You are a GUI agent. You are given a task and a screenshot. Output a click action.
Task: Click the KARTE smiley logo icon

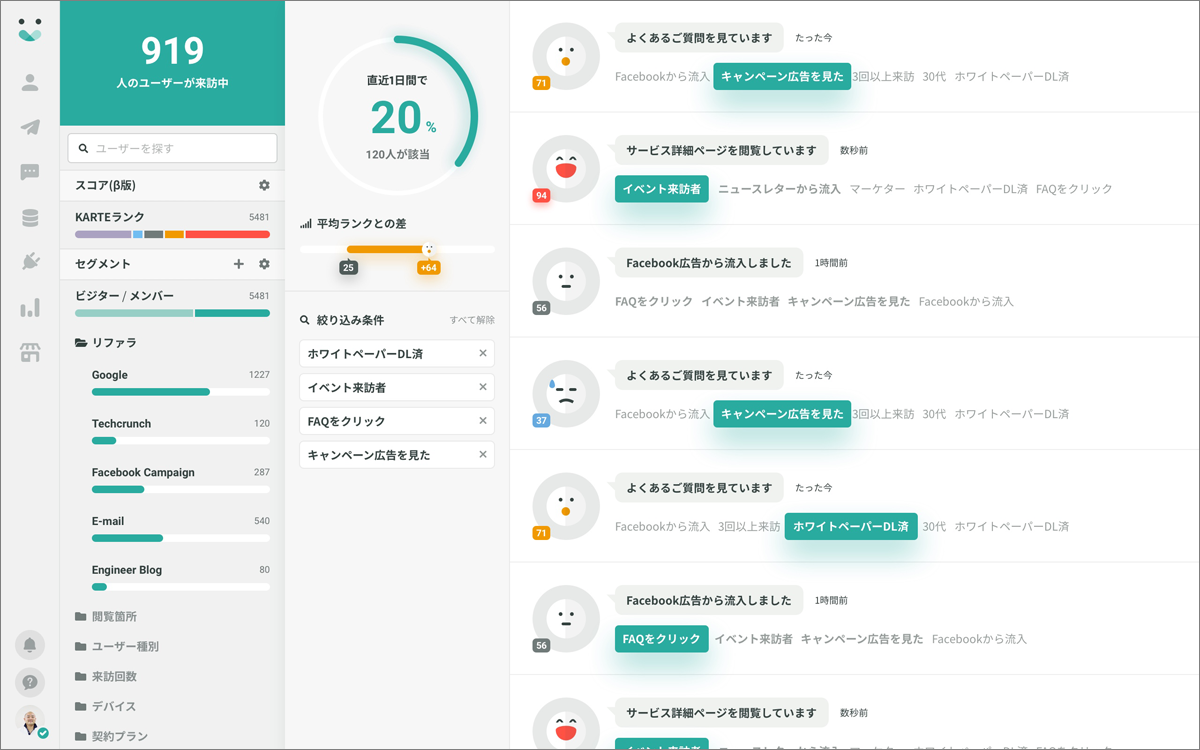30,30
